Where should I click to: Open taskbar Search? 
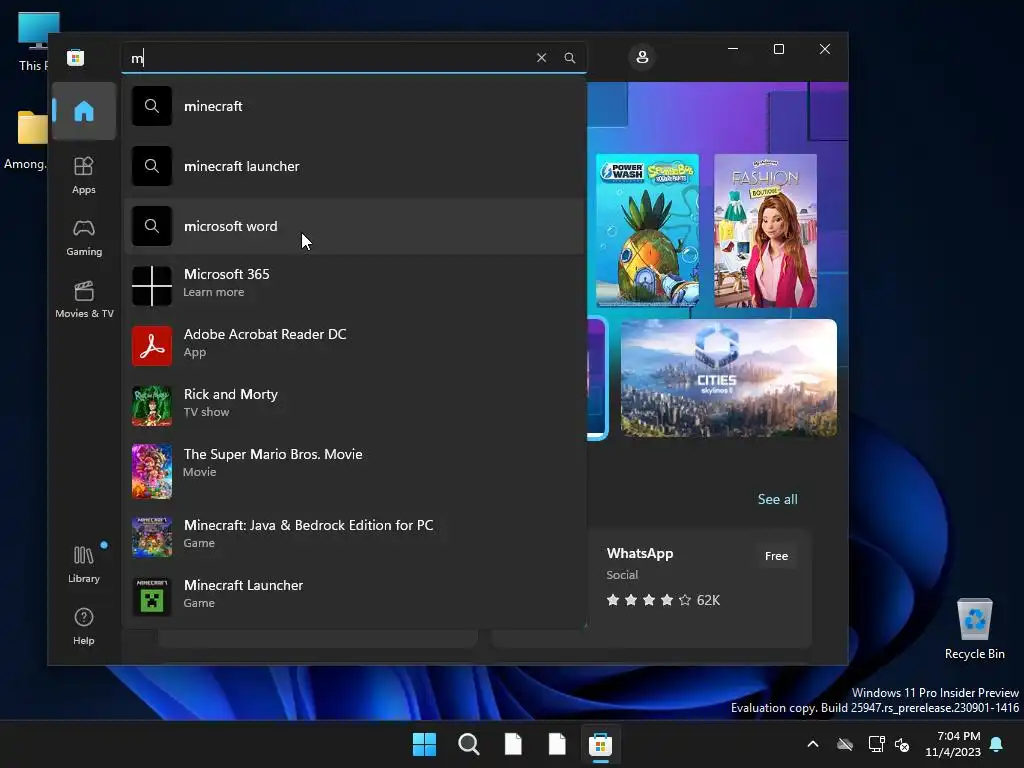tap(468, 744)
